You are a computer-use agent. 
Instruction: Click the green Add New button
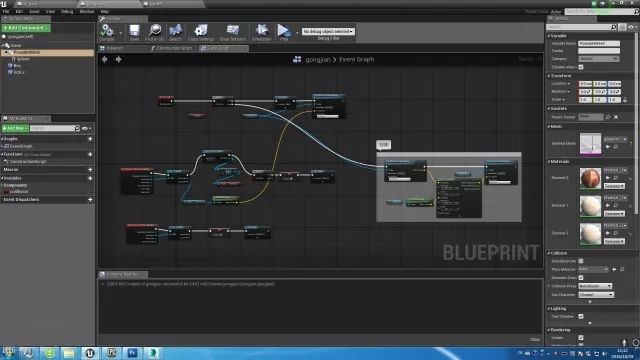(x=15, y=128)
